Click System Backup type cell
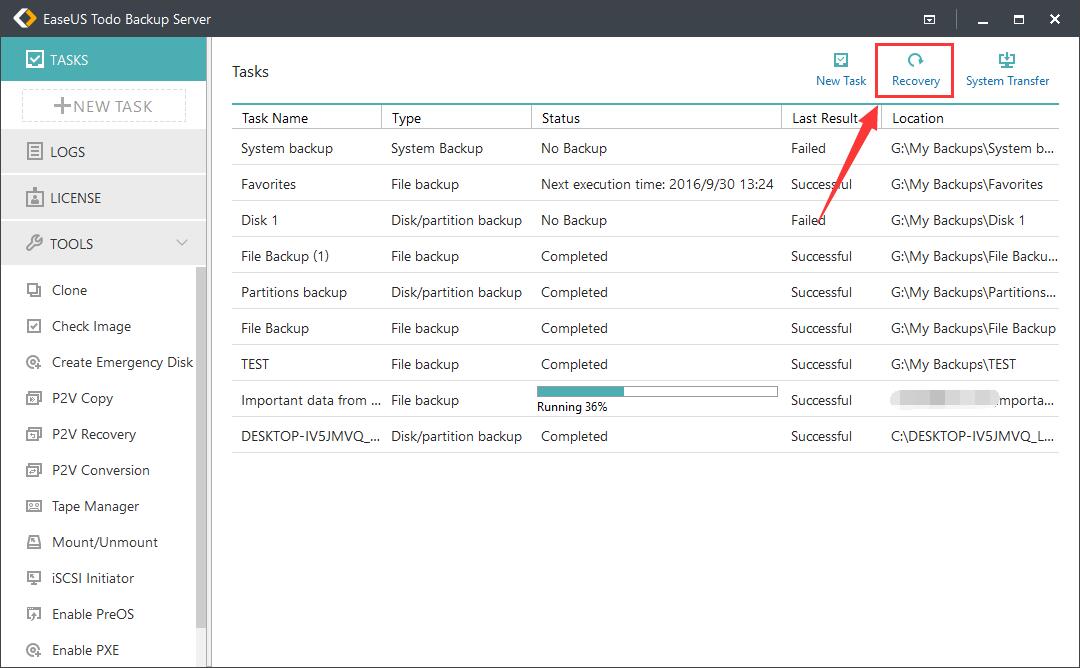Screen dimensions: 1080x668 [x=437, y=148]
